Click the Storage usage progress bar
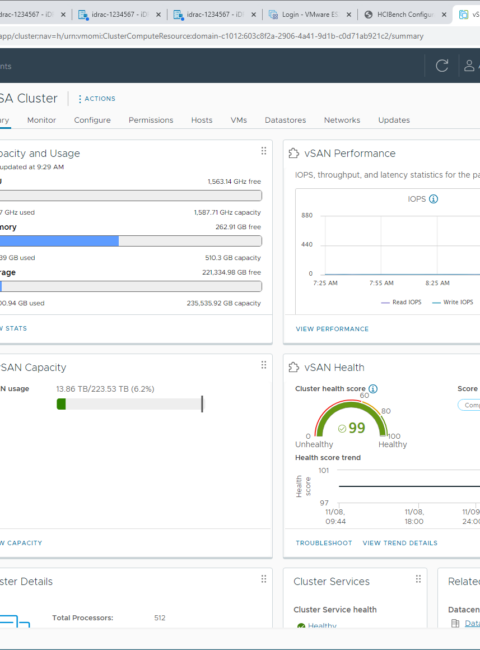The width and height of the screenshot is (480, 650). [x=131, y=286]
